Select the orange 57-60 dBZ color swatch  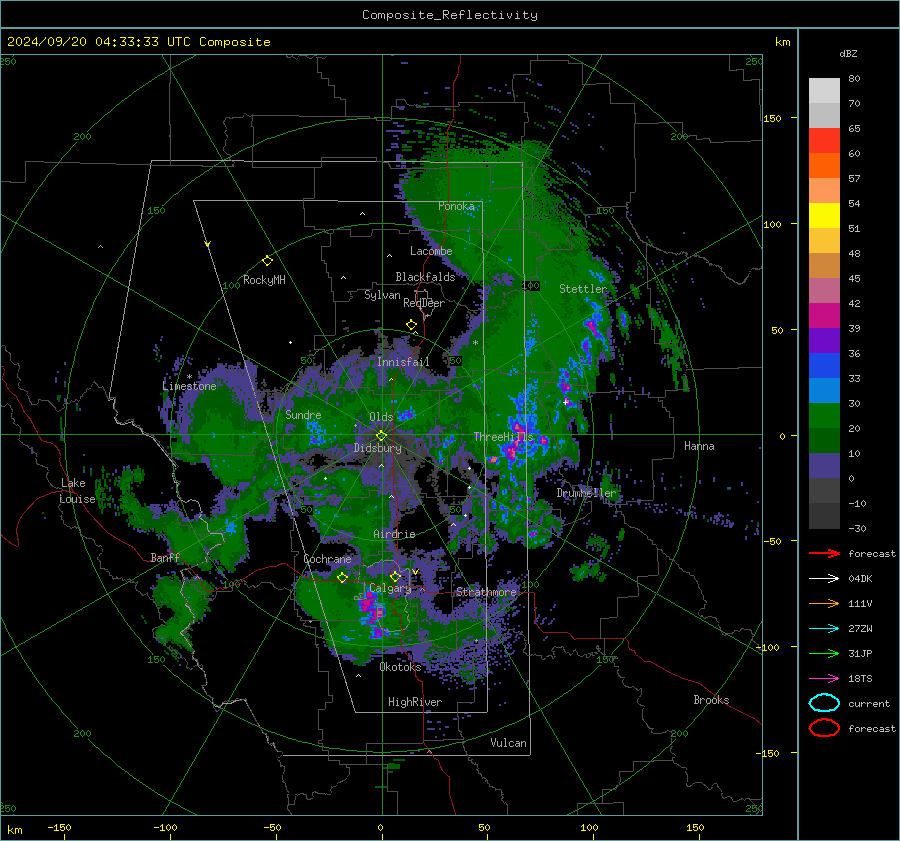click(x=824, y=166)
